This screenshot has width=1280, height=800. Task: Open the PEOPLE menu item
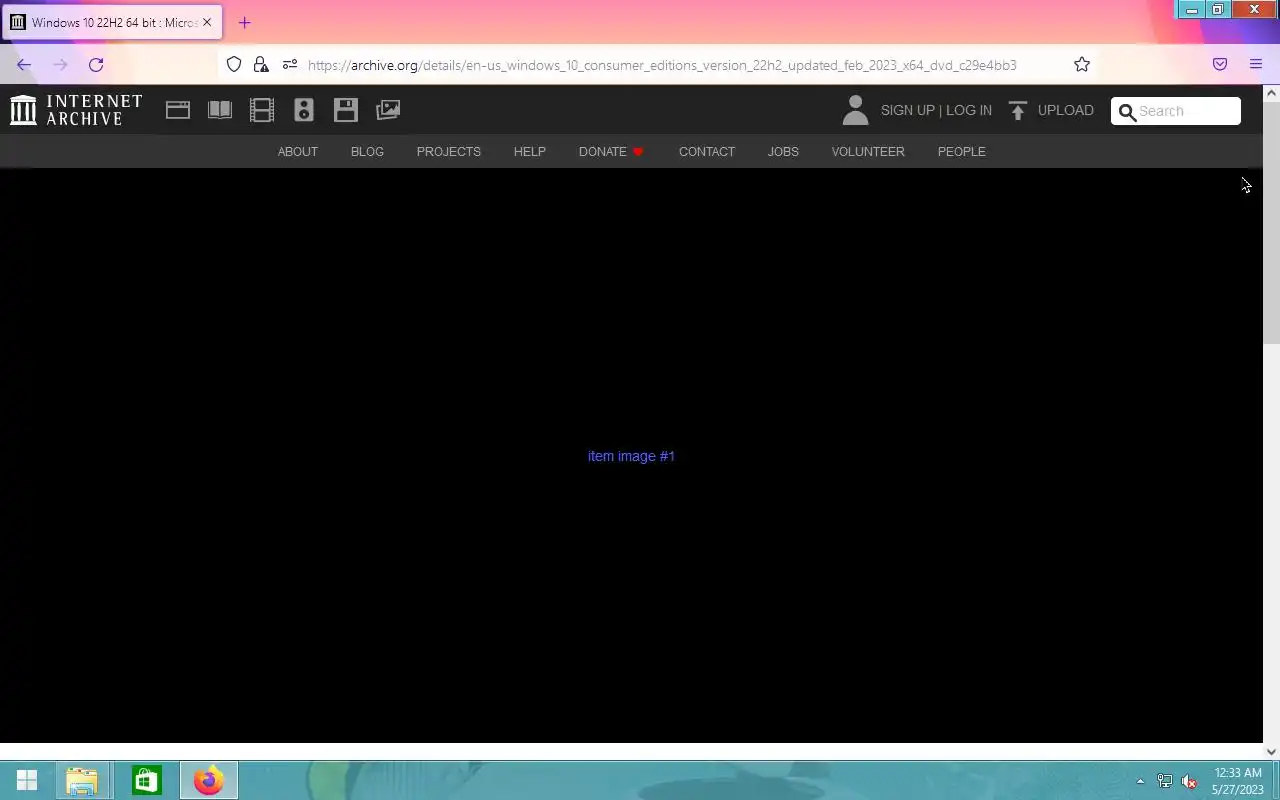coord(962,152)
